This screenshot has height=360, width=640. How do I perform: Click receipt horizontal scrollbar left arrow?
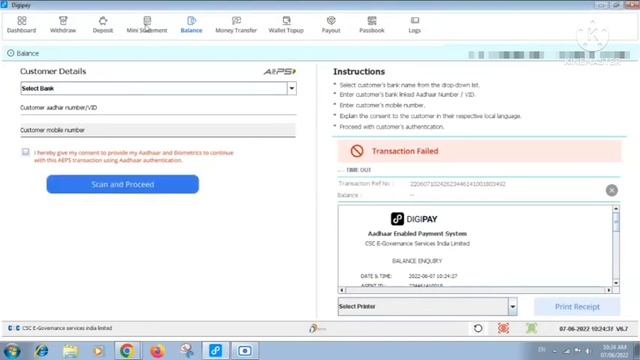342,290
